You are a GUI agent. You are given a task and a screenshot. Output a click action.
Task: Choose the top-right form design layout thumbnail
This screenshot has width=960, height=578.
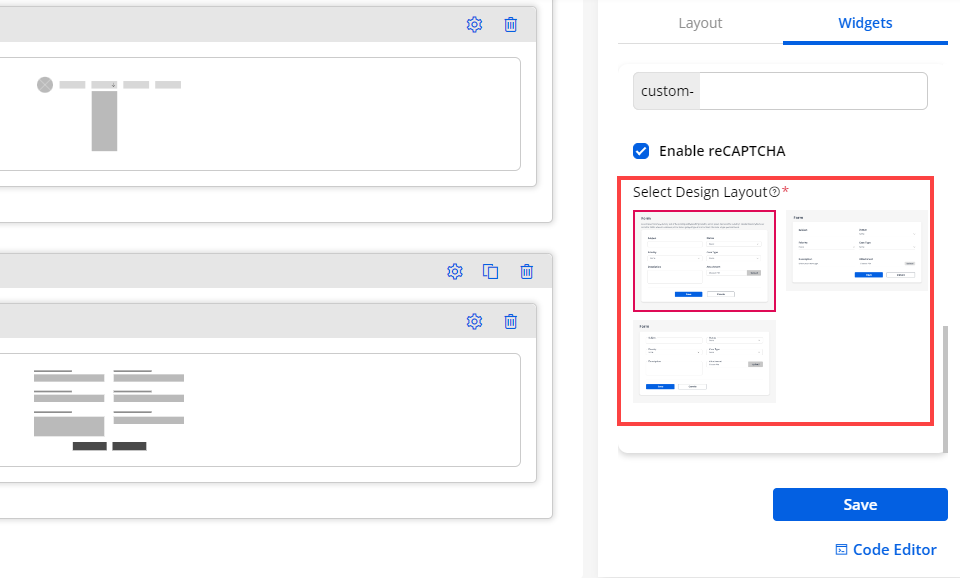(855, 250)
